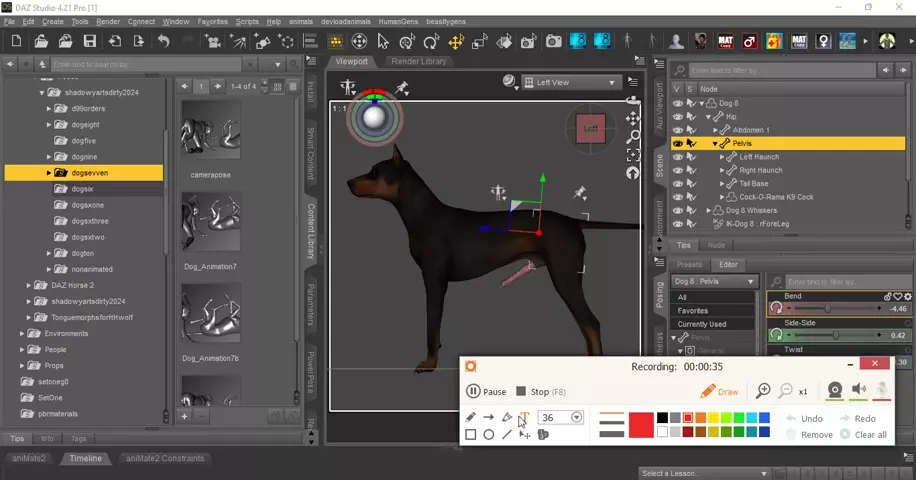Select the rectangle shape drawing tool
This screenshot has height=480, width=916.
point(471,435)
